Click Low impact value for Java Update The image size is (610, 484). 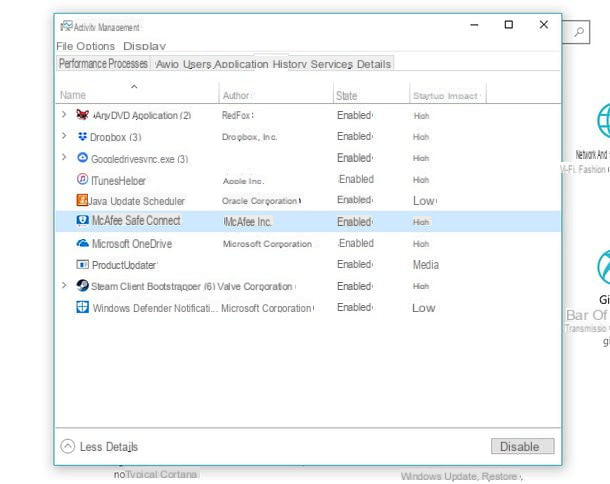point(424,201)
